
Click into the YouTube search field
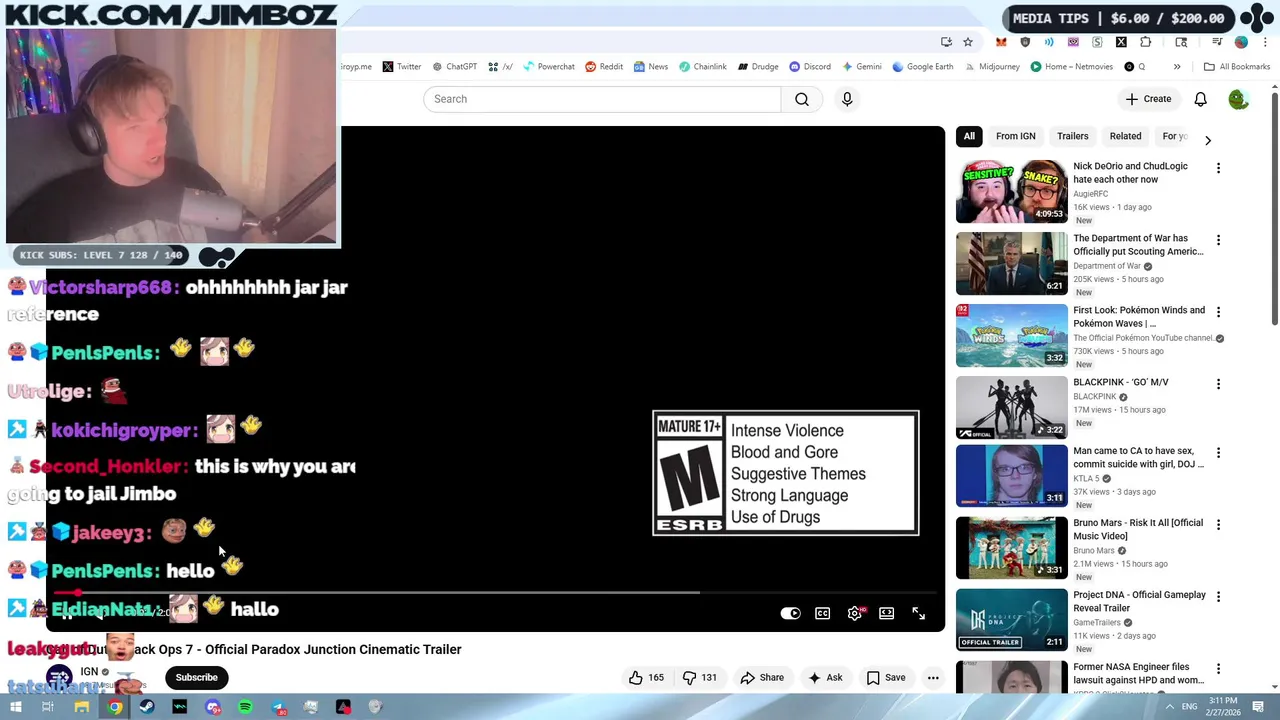pos(602,99)
